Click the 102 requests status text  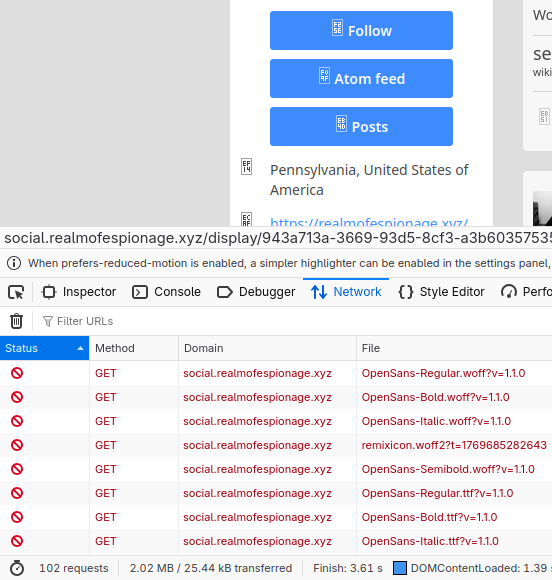tap(74, 568)
